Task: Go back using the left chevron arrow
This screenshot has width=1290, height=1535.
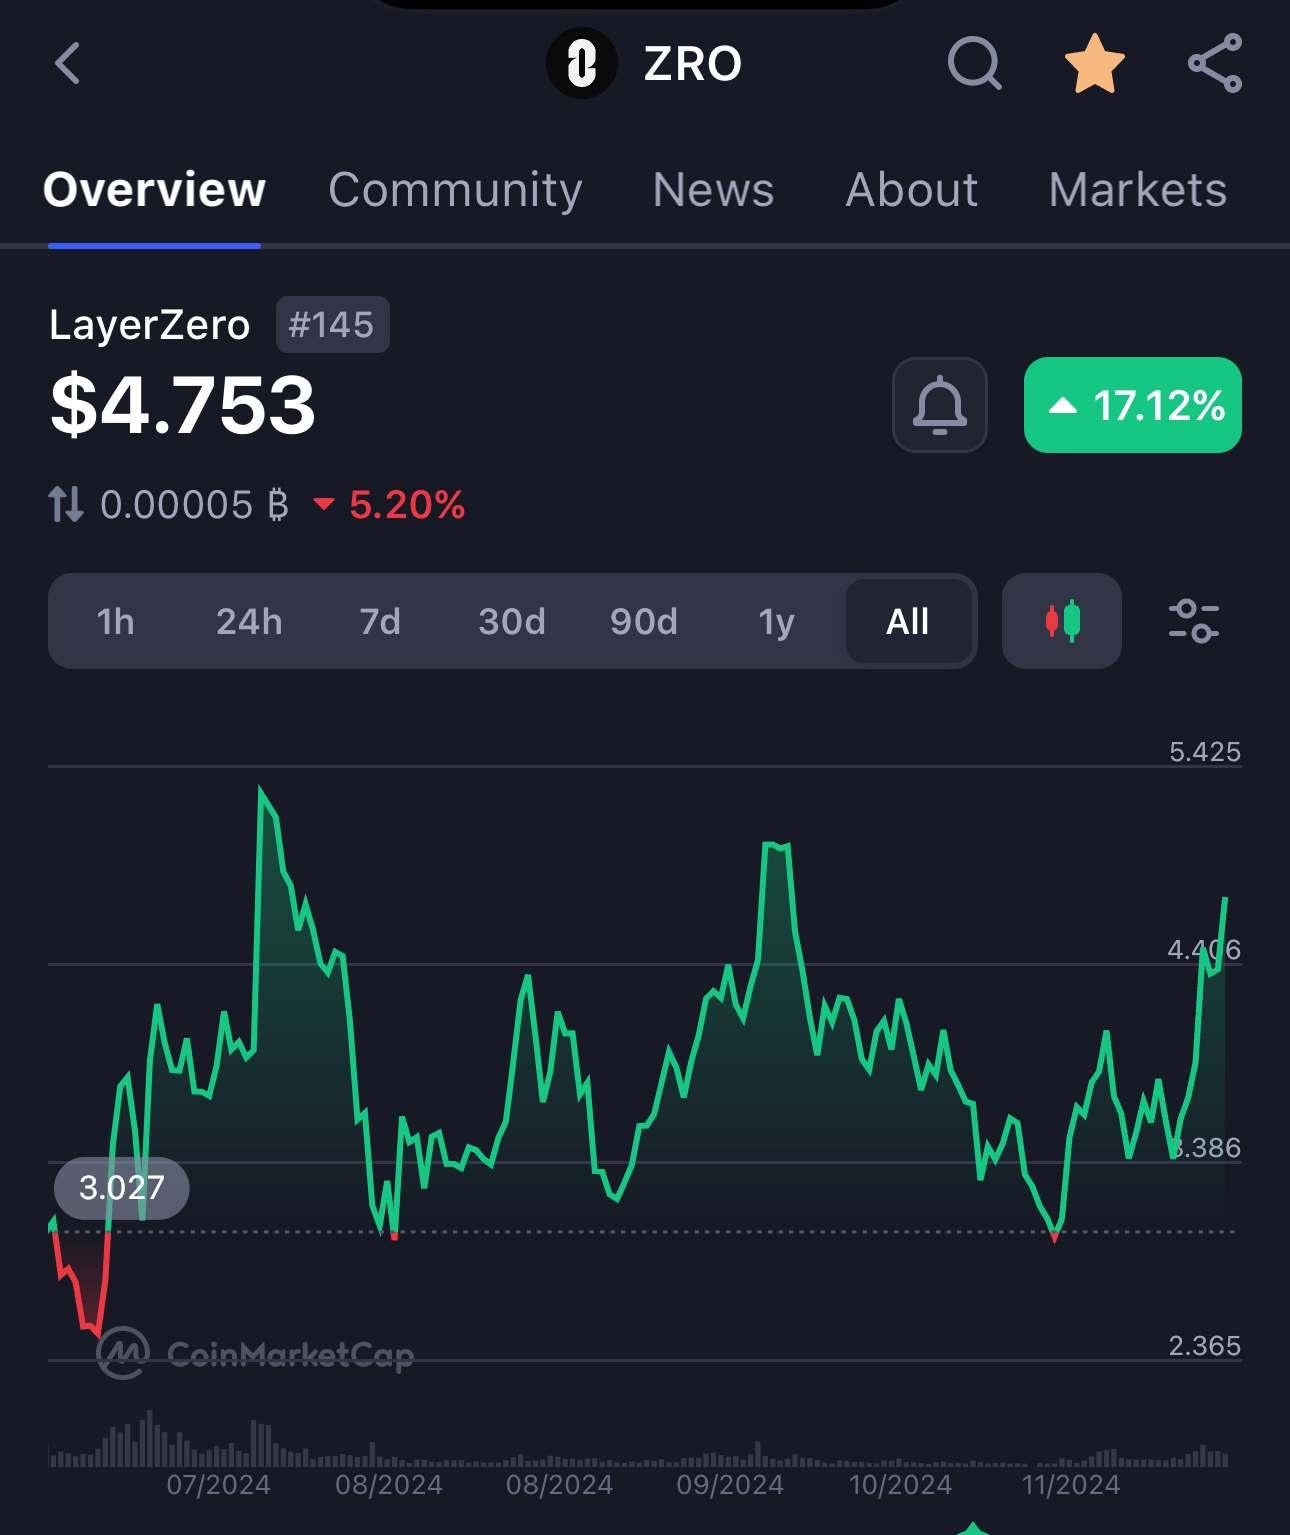Action: pos(68,64)
